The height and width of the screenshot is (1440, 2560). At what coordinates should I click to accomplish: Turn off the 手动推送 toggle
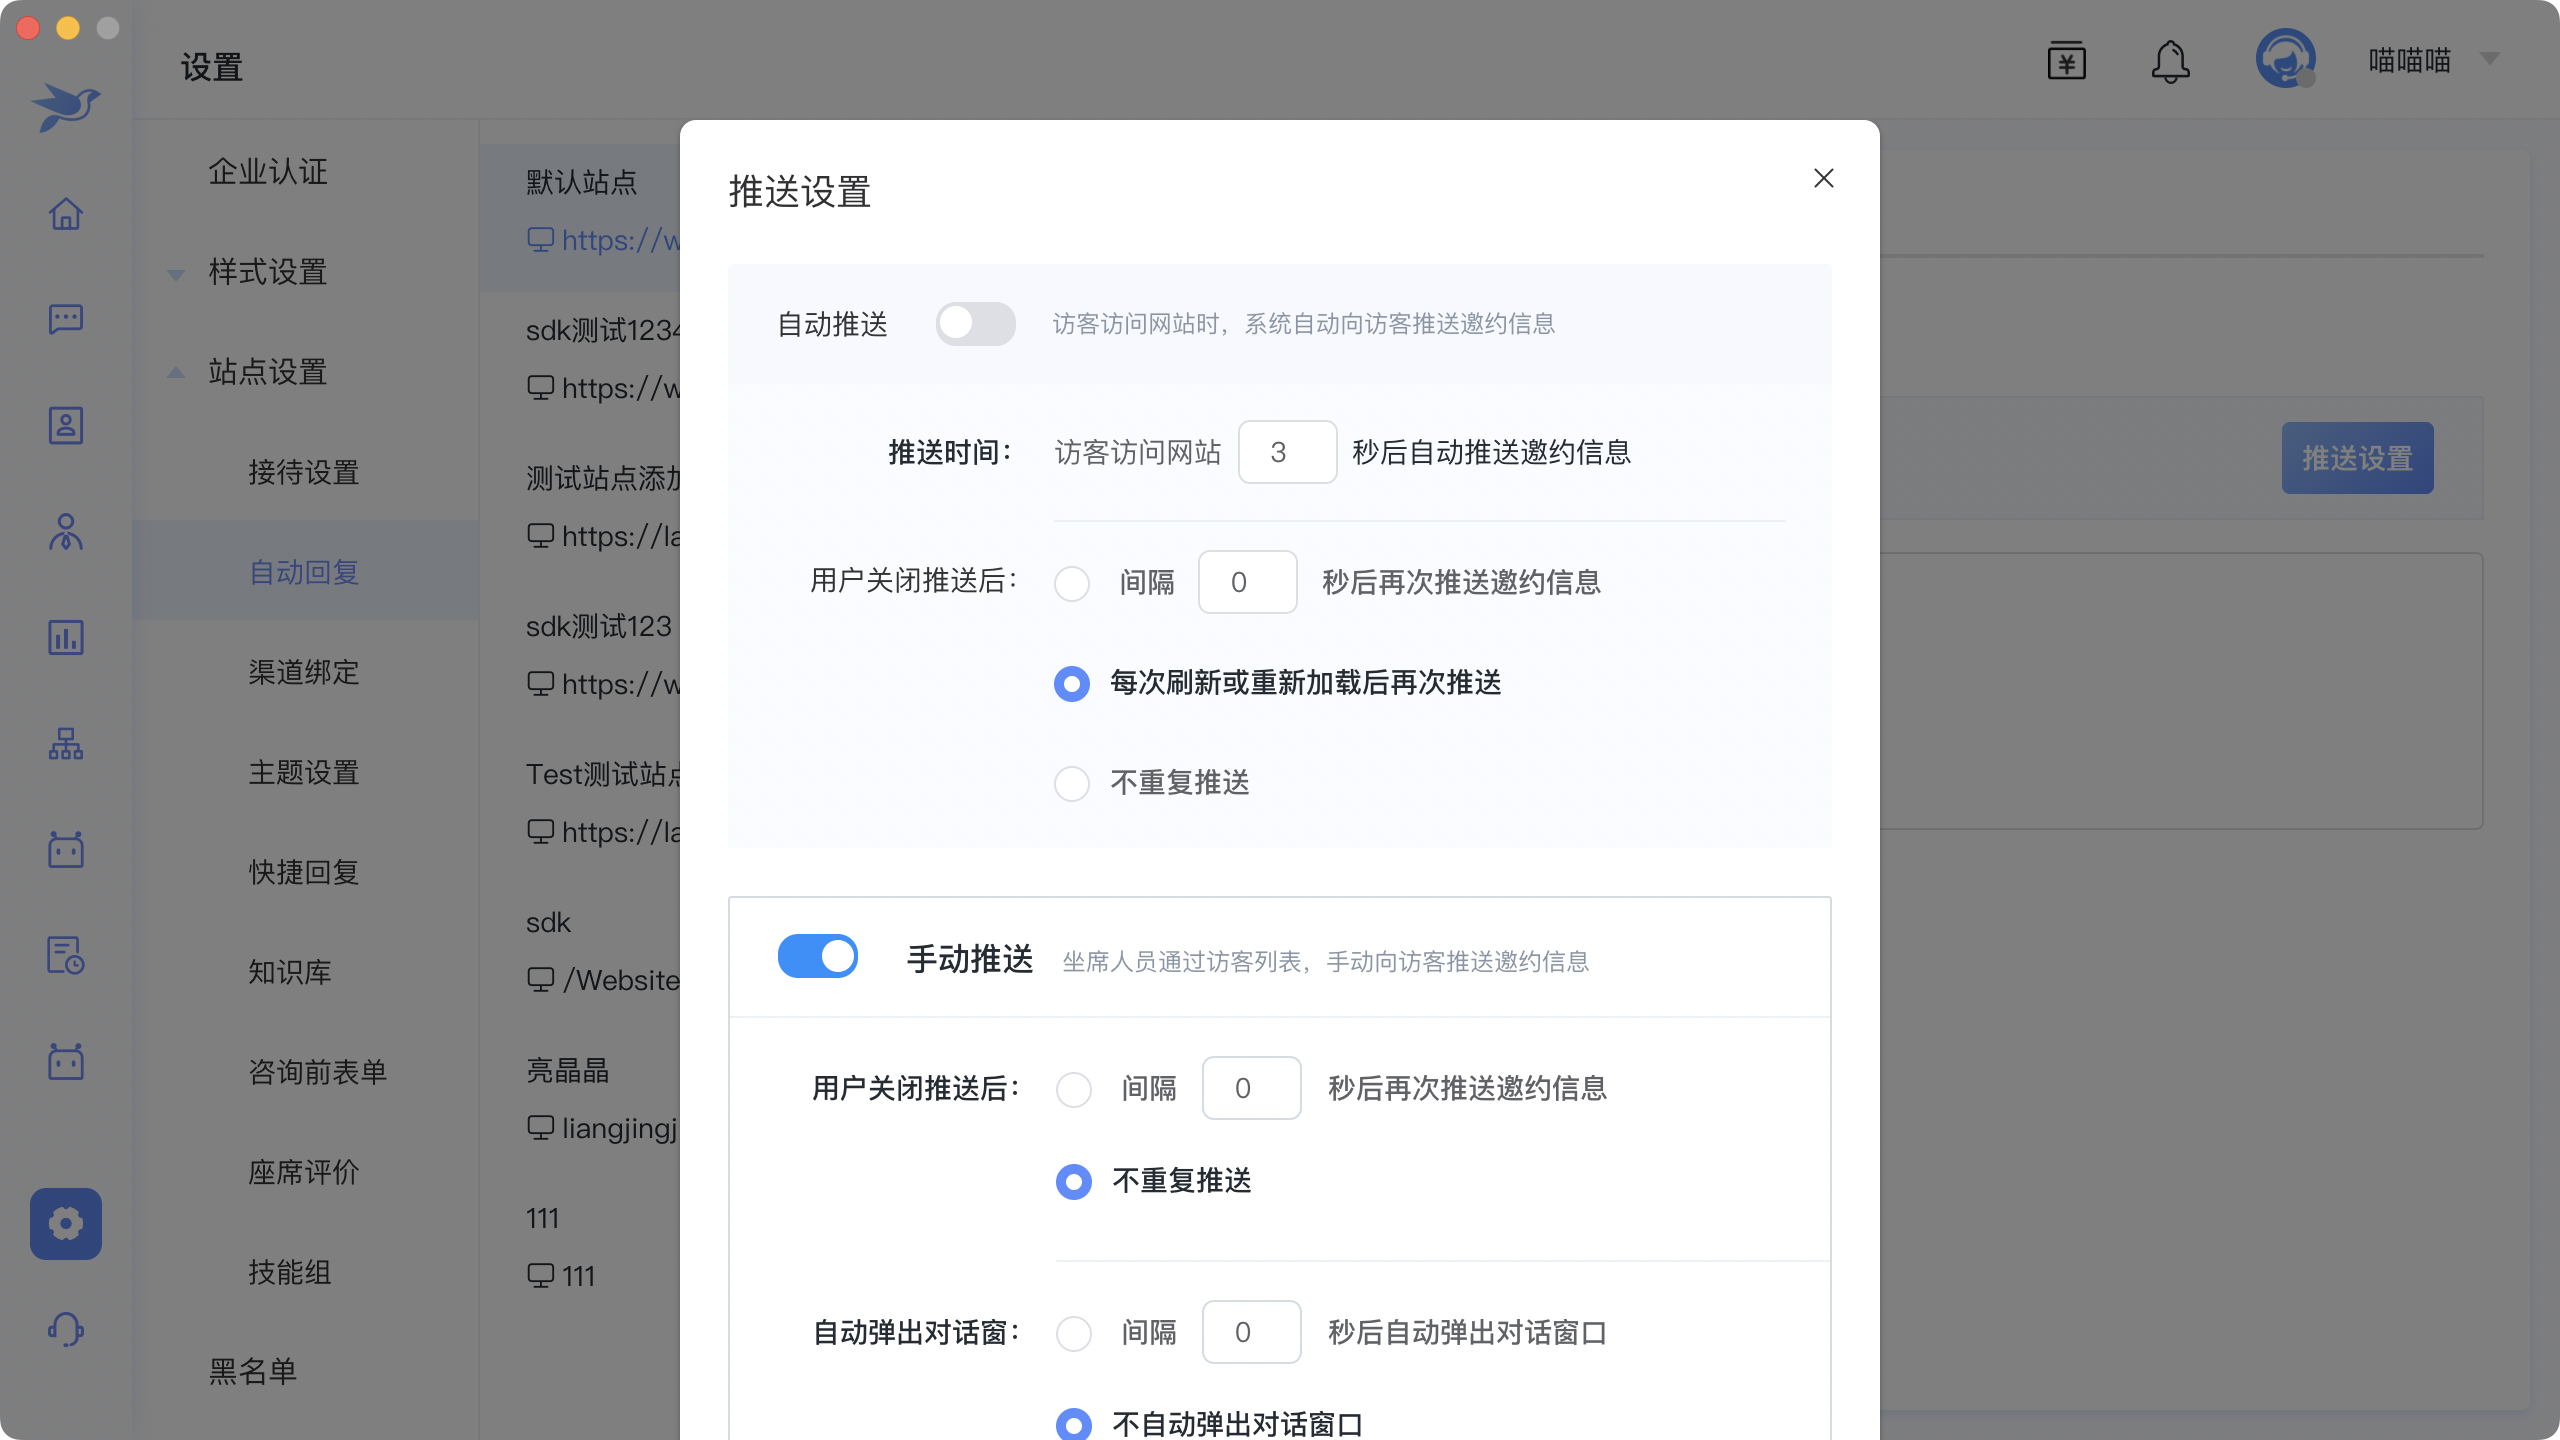pyautogui.click(x=817, y=957)
